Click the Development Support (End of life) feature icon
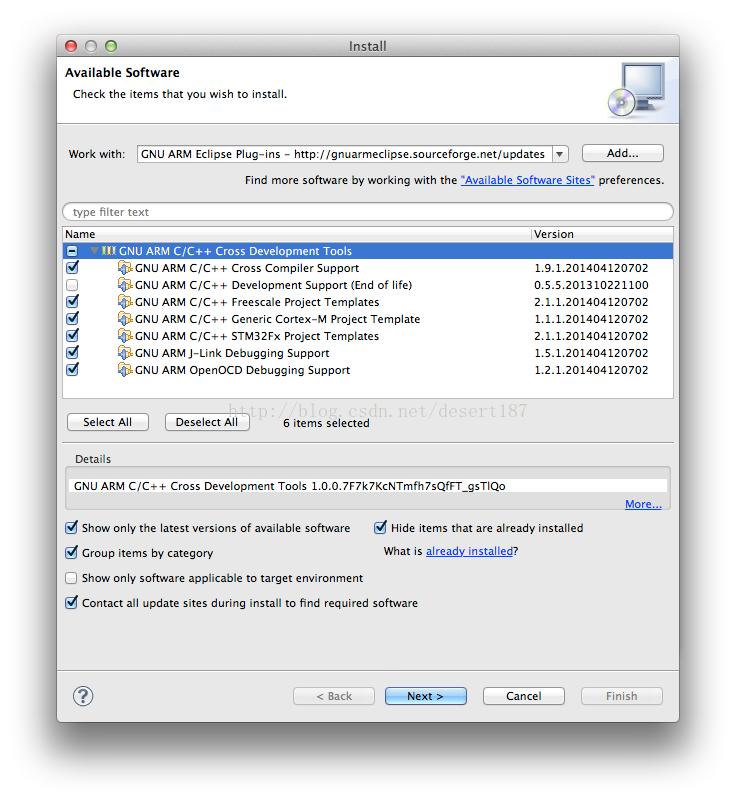 [125, 285]
